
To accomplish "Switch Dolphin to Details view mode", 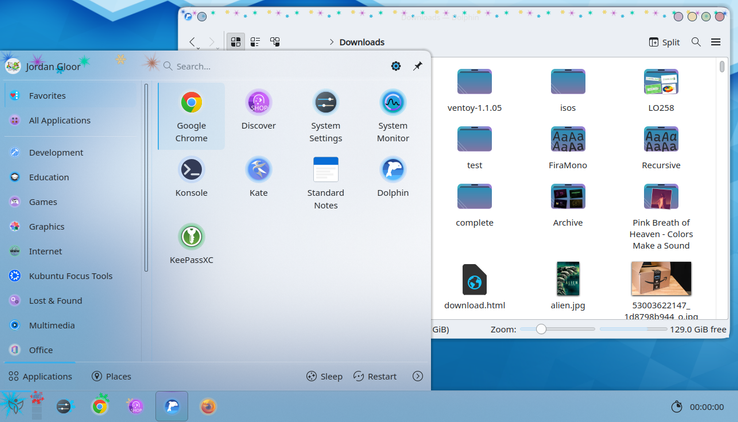I will [x=275, y=42].
